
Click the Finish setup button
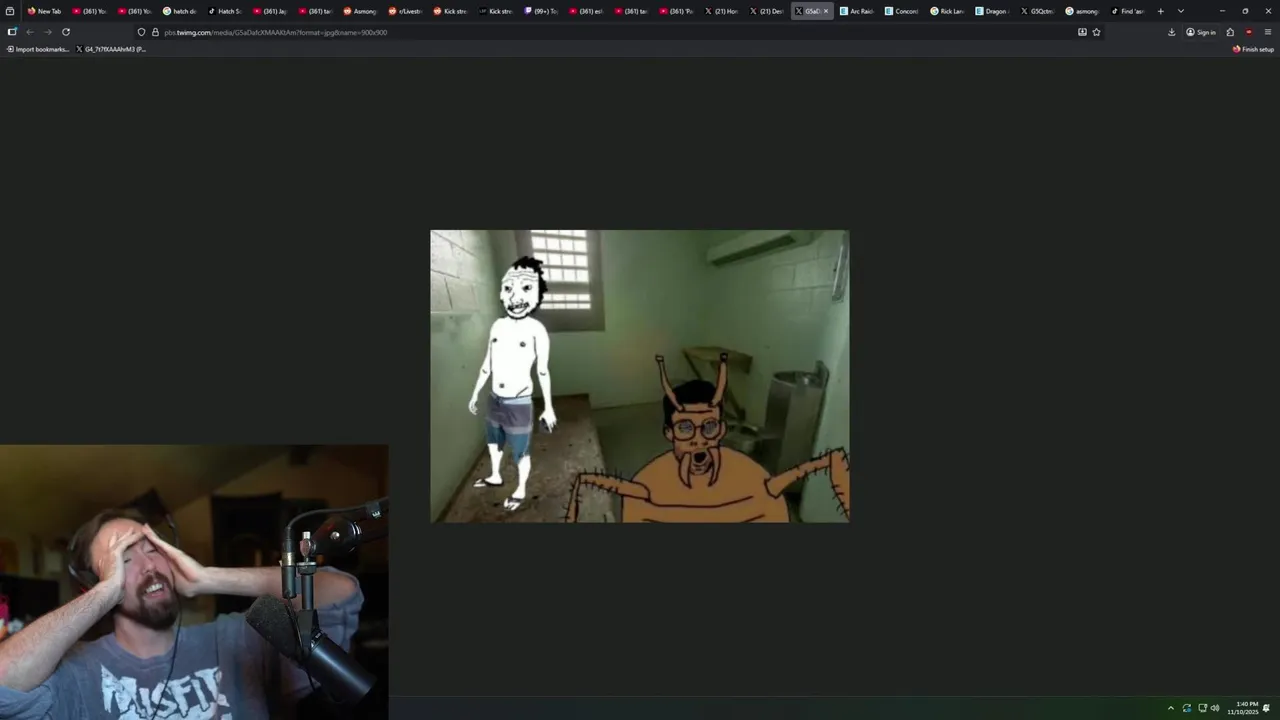click(x=1253, y=49)
